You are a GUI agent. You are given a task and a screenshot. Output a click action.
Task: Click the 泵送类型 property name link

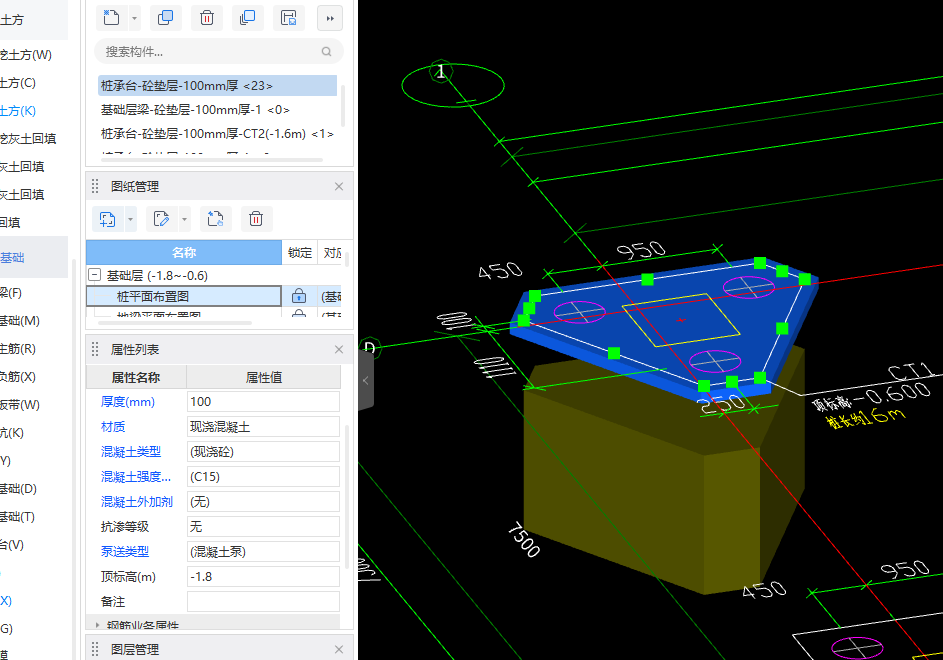[124, 552]
